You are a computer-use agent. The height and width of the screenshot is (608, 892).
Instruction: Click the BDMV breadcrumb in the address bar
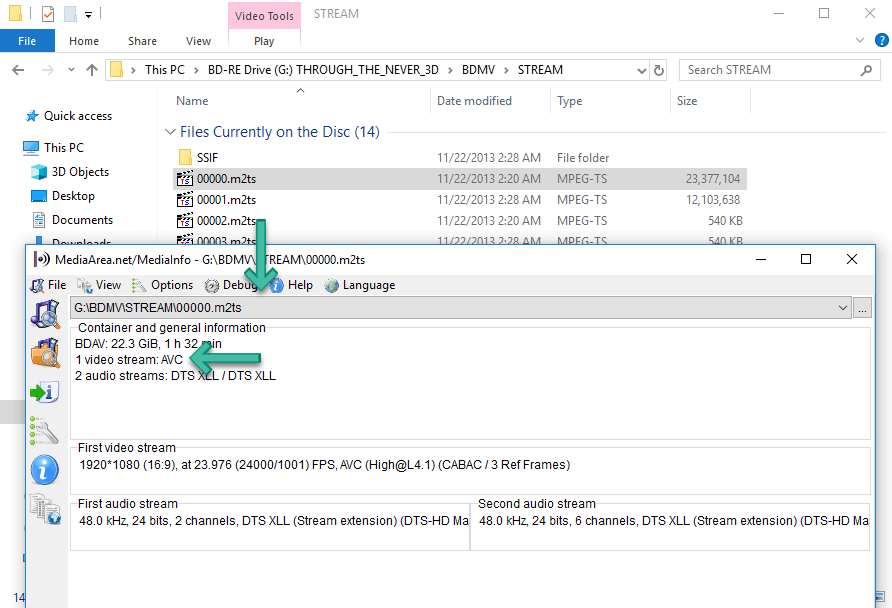(x=478, y=70)
